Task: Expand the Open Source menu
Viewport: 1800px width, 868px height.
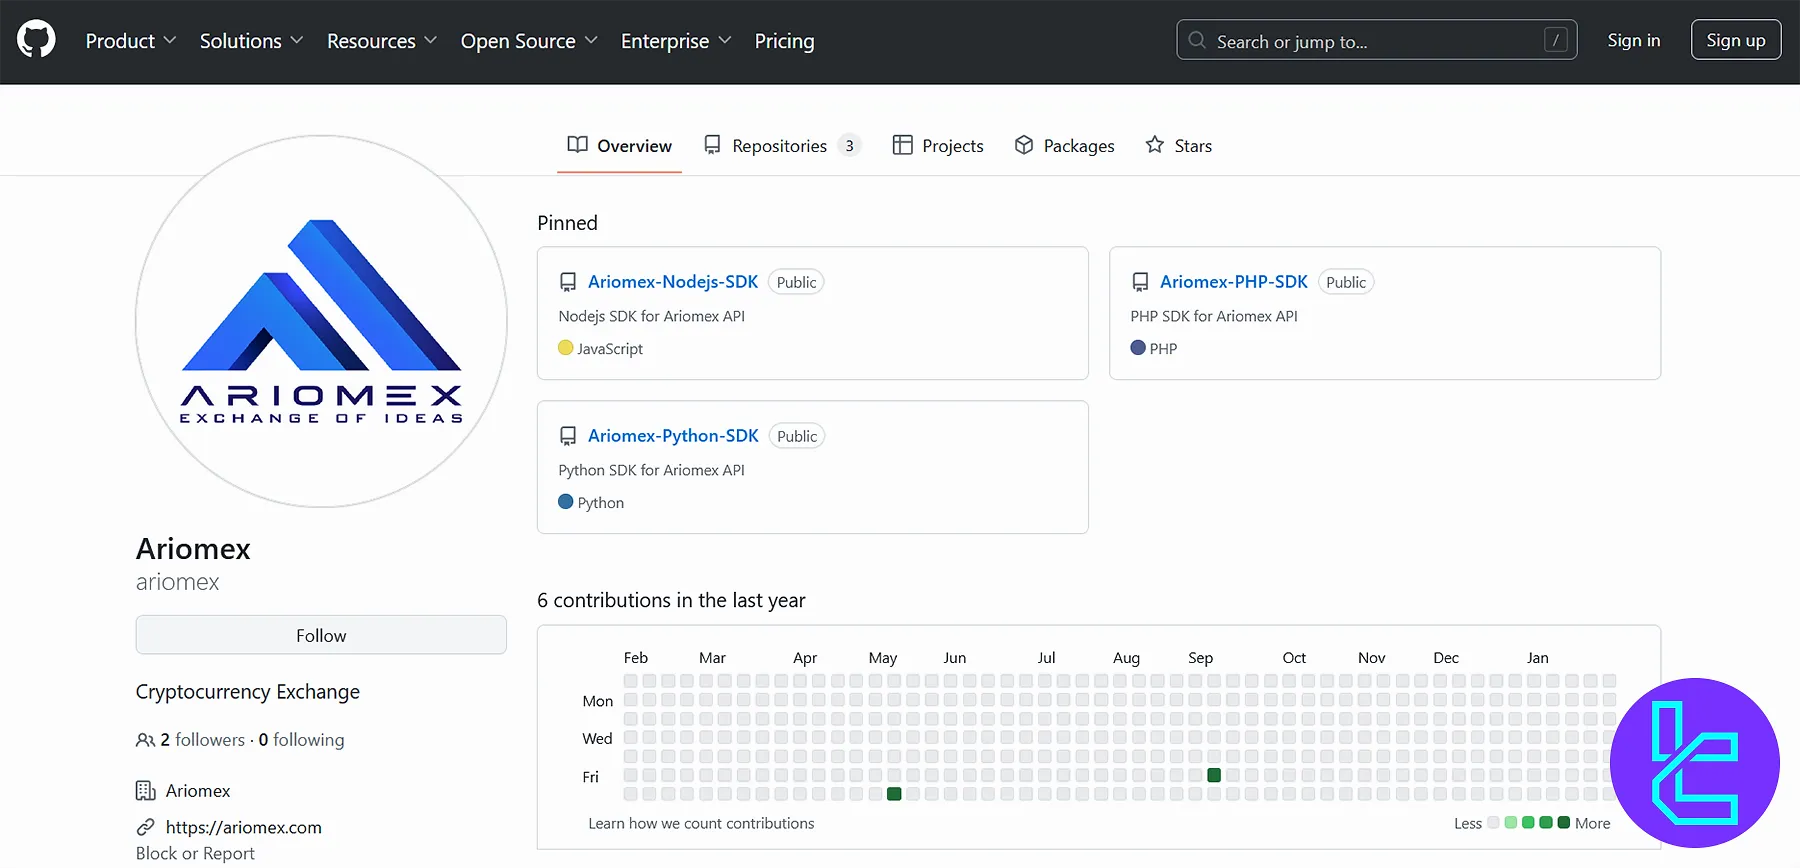Action: 529,41
